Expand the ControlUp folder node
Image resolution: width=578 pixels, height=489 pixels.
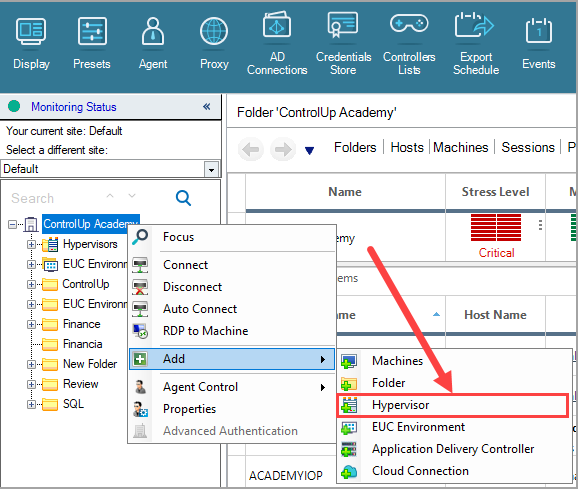[x=31, y=284]
